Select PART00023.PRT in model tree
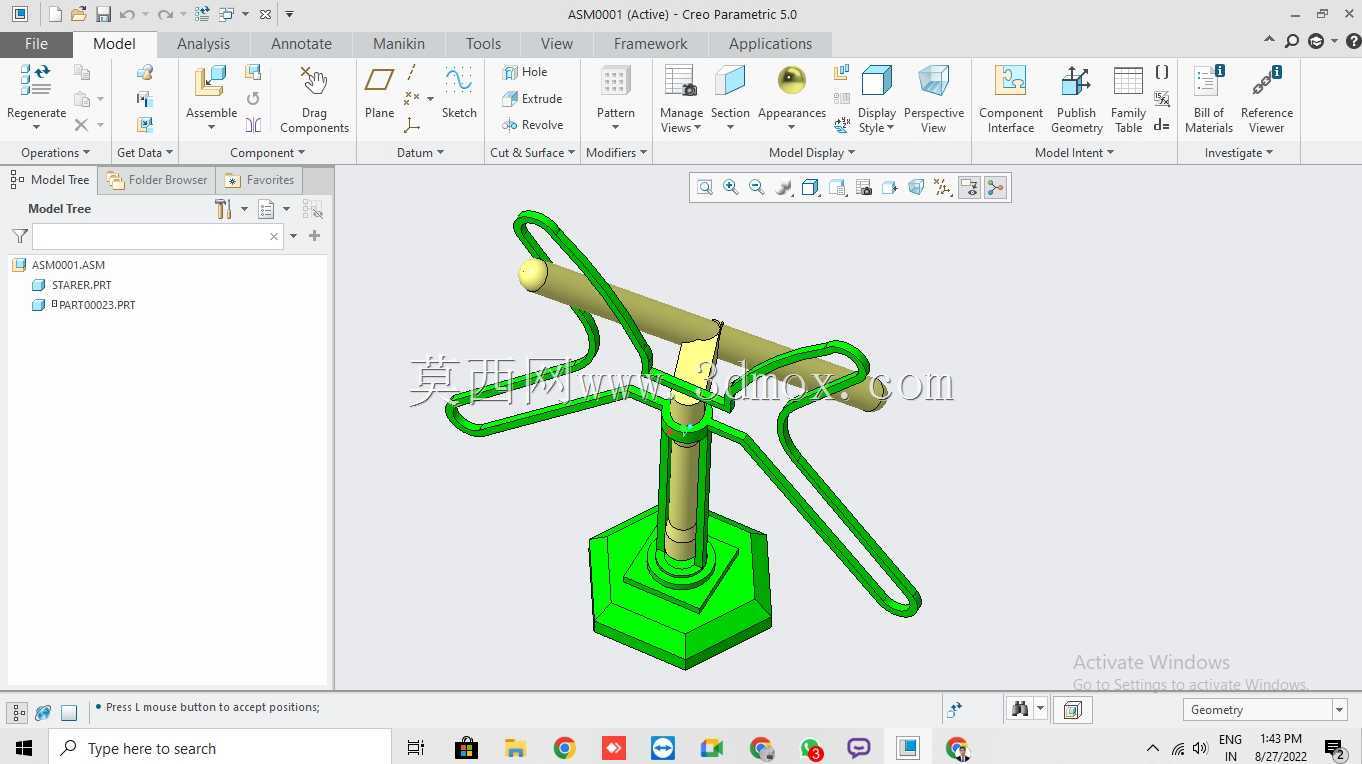The image size is (1362, 764). 96,305
